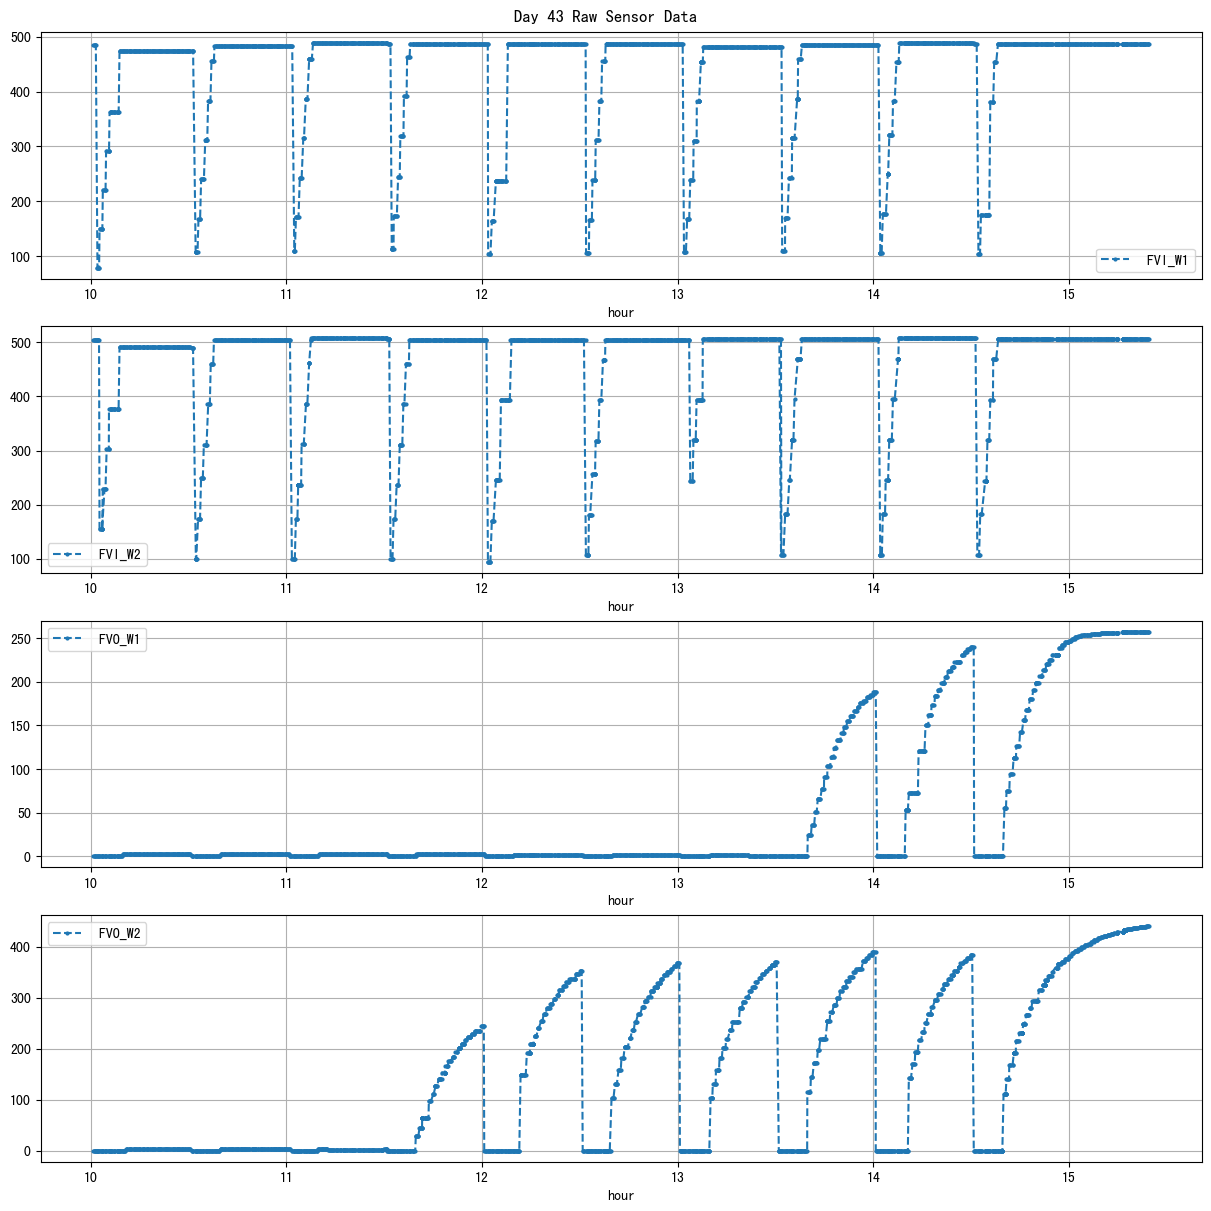This screenshot has height=1211, width=1211.
Task: Select the FVO_W2 legend entry text
Action: pyautogui.click(x=120, y=934)
